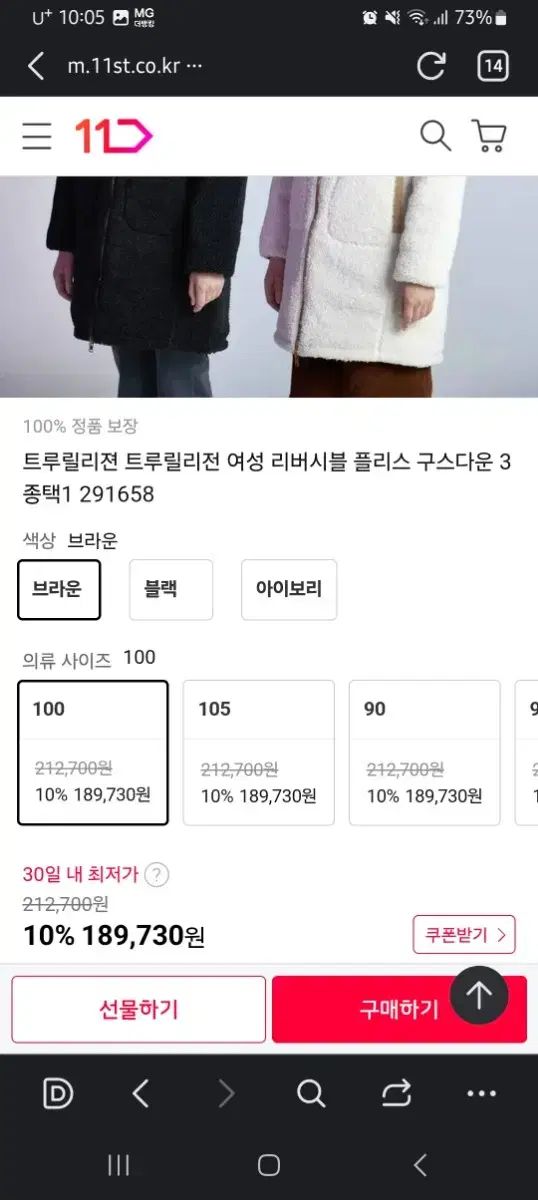538x1200 pixels.
Task: Choose size 105
Action: [259, 753]
